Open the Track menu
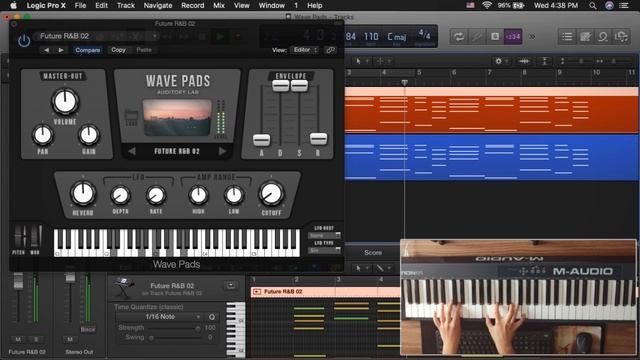640x360 pixels. point(126,5)
